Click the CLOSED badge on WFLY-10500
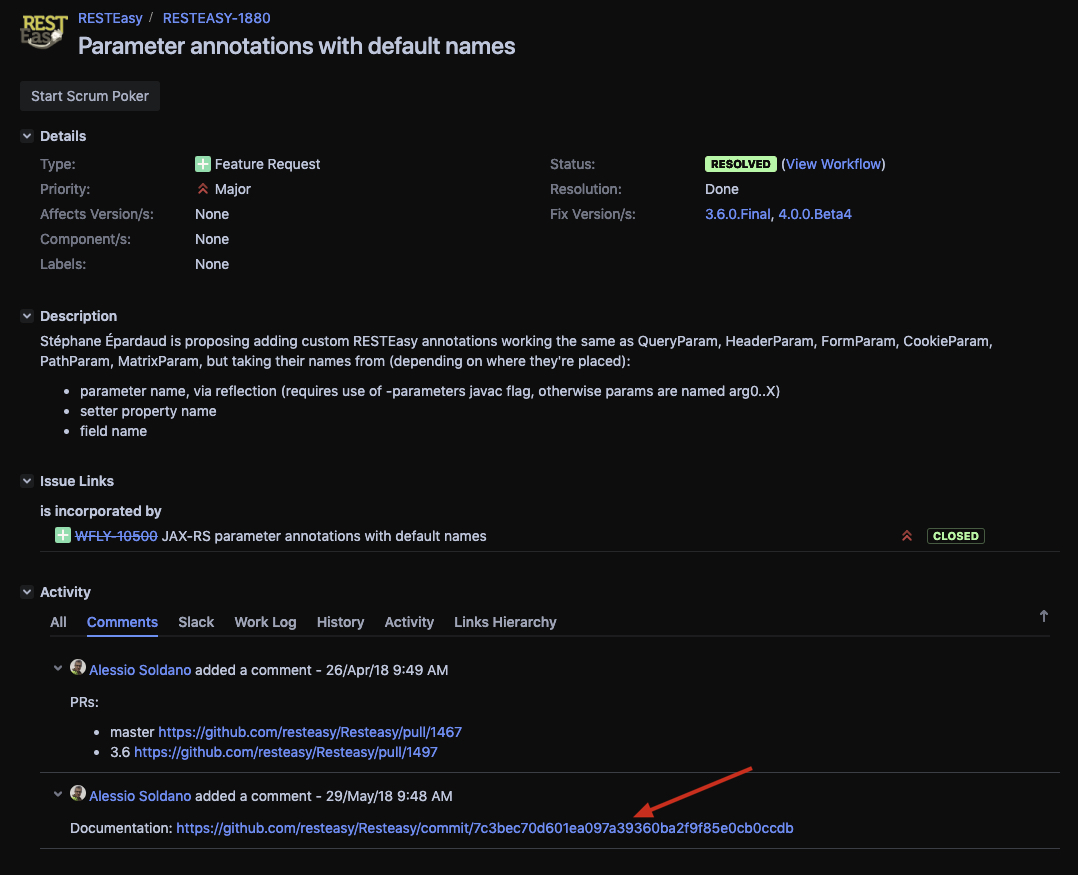1078x875 pixels. point(956,535)
